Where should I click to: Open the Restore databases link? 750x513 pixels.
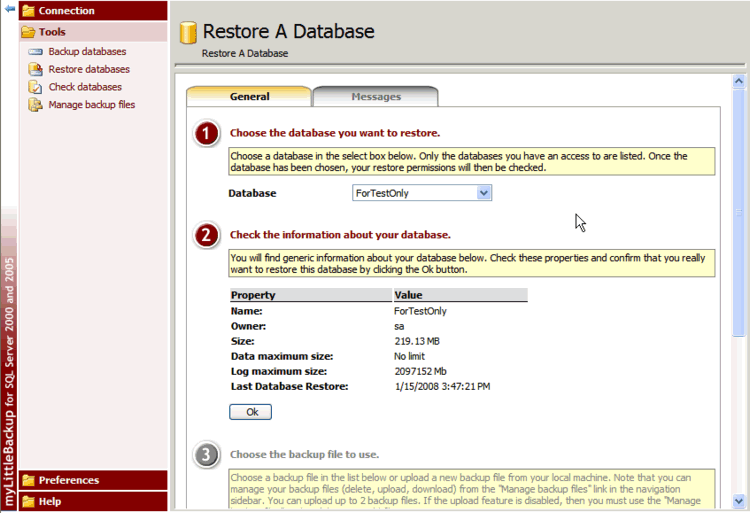[89, 69]
